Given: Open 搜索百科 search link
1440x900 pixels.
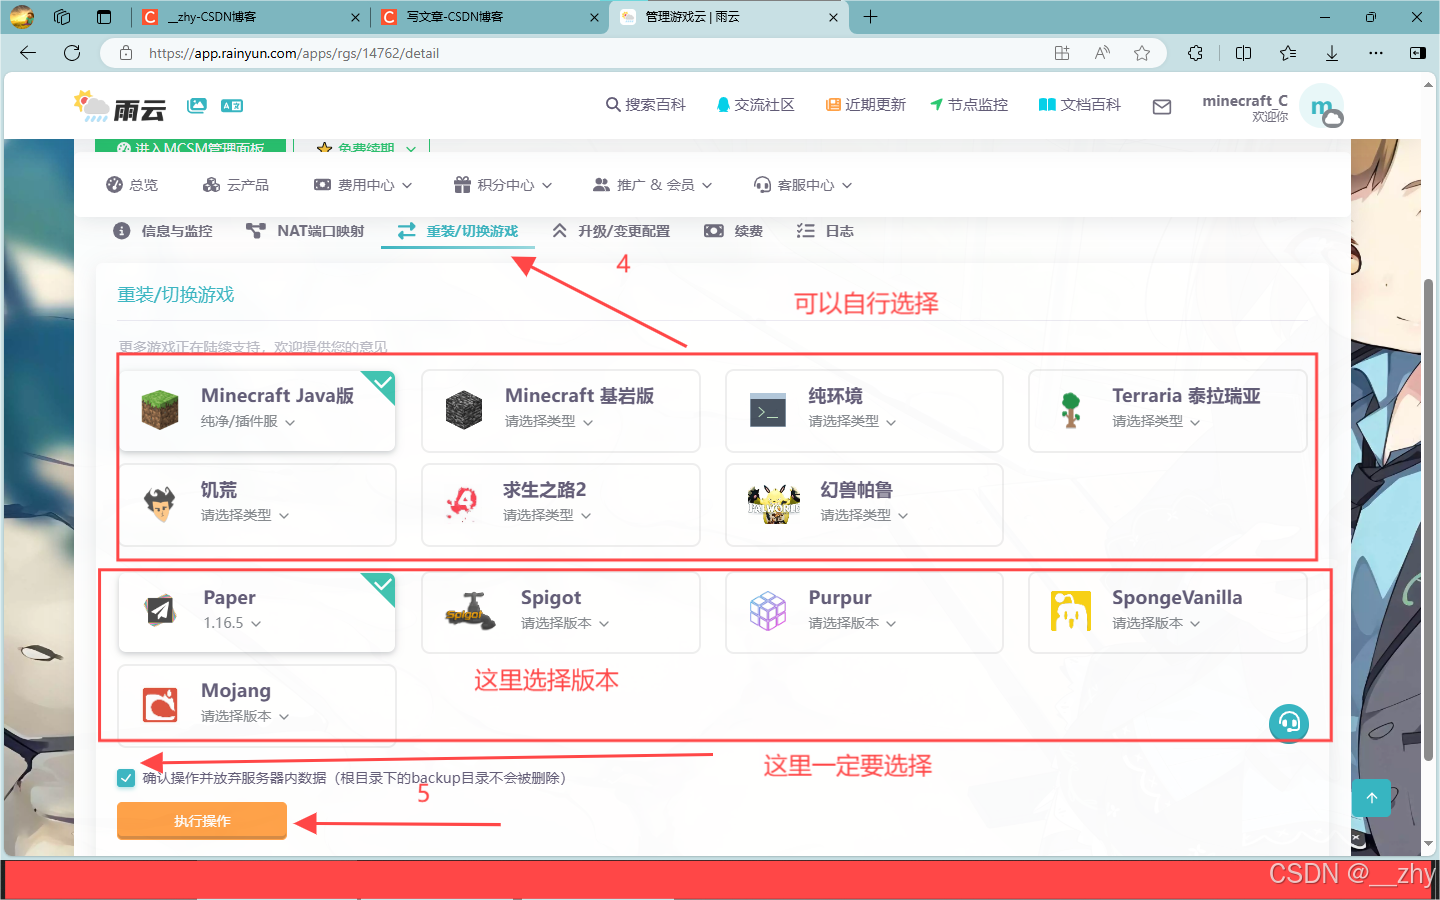Looking at the screenshot, I should (646, 105).
